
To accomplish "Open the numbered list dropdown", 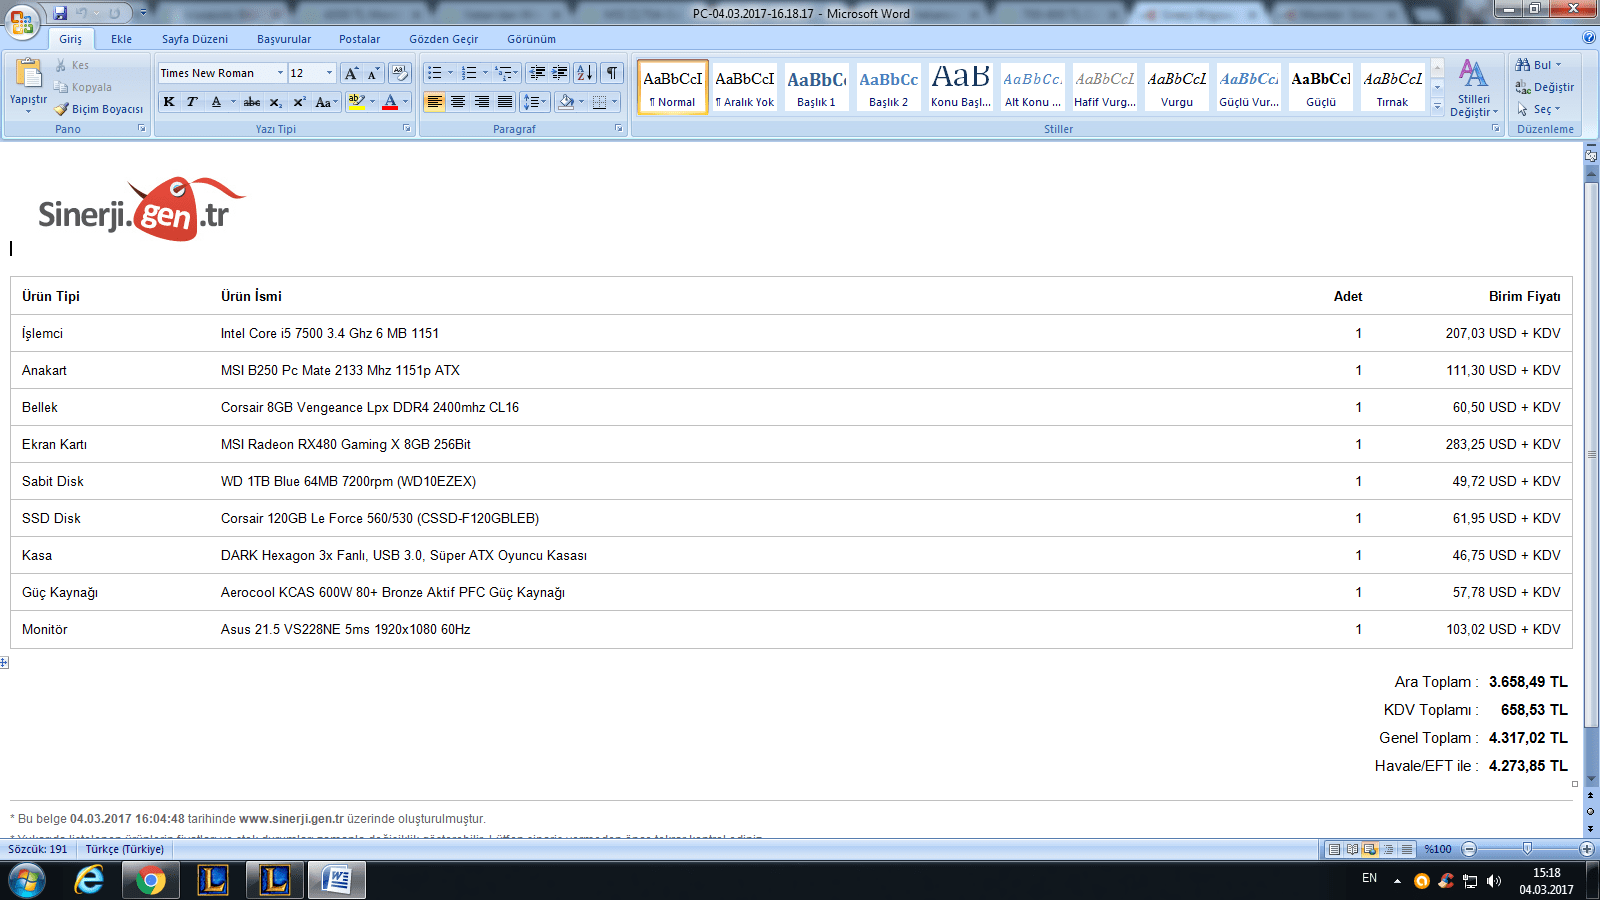I will (x=486, y=73).
